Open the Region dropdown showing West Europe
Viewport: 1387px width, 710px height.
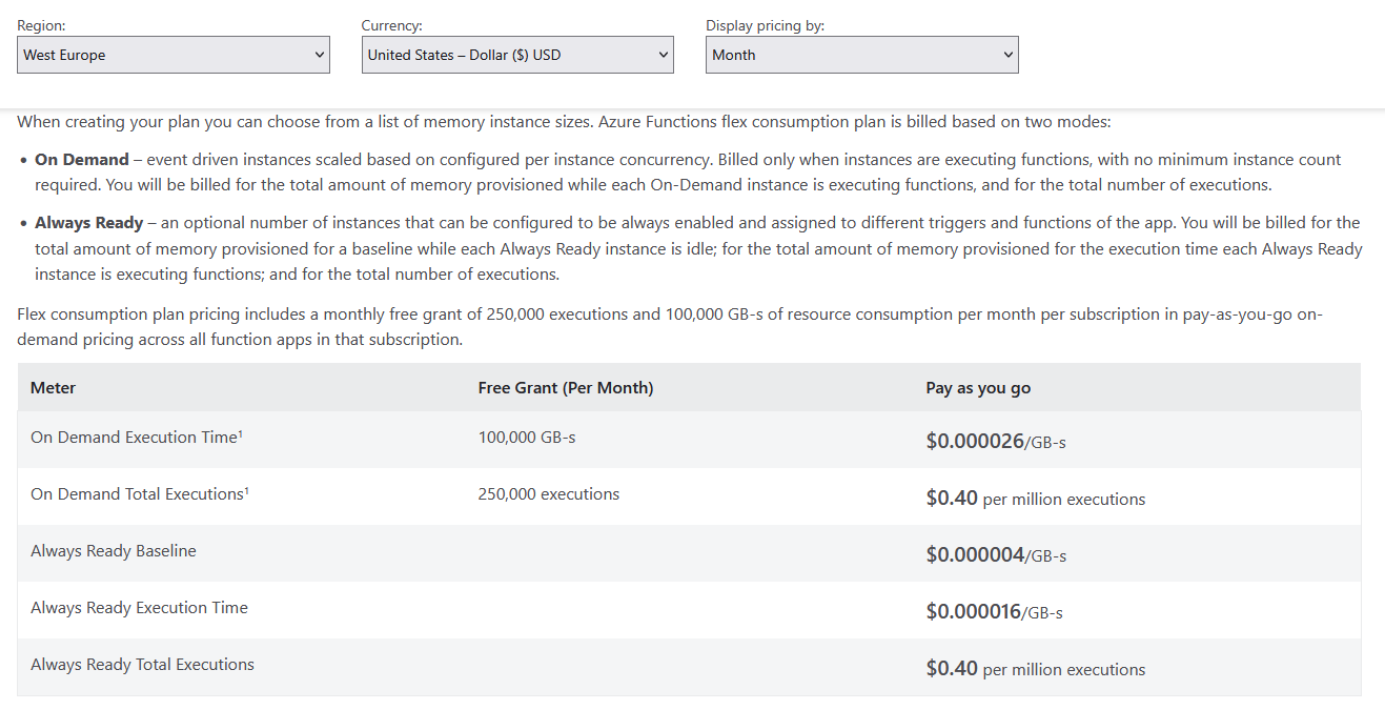click(173, 55)
